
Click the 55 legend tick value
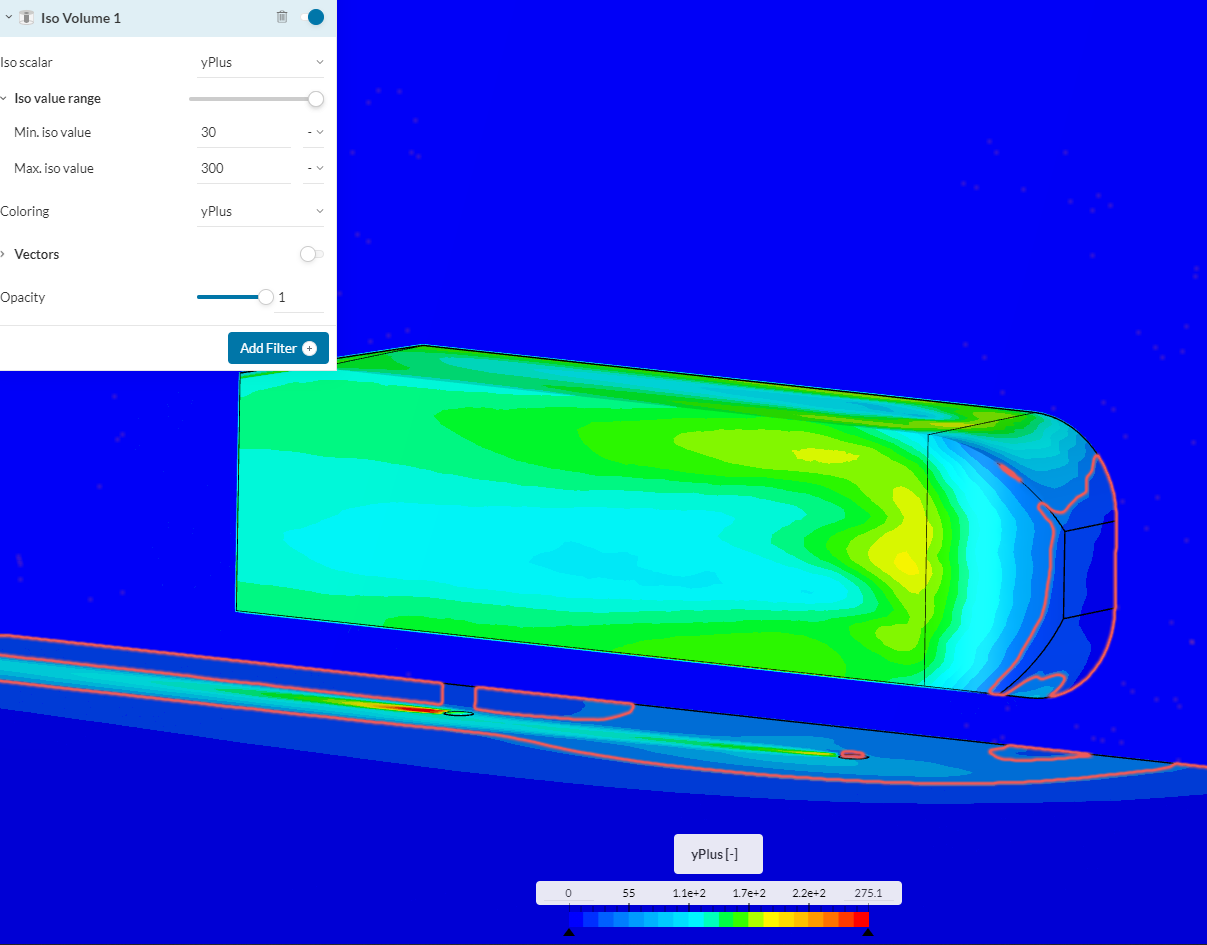[x=628, y=893]
